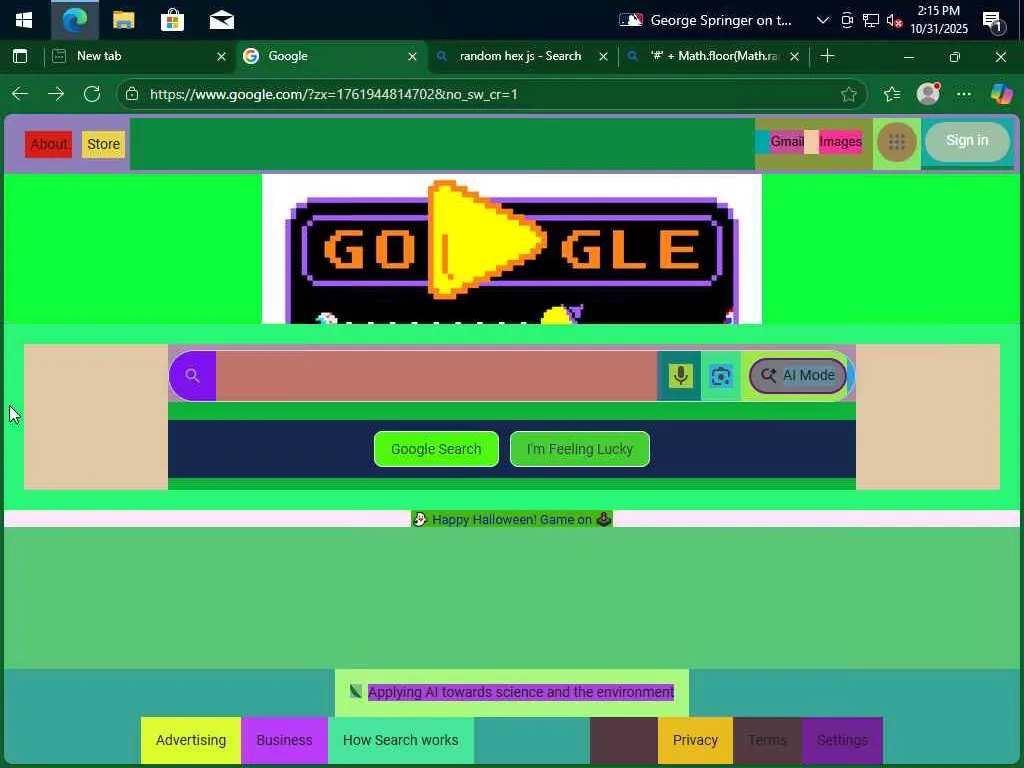The image size is (1024, 768).
Task: Open the Google apps grid icon
Action: coord(897,142)
